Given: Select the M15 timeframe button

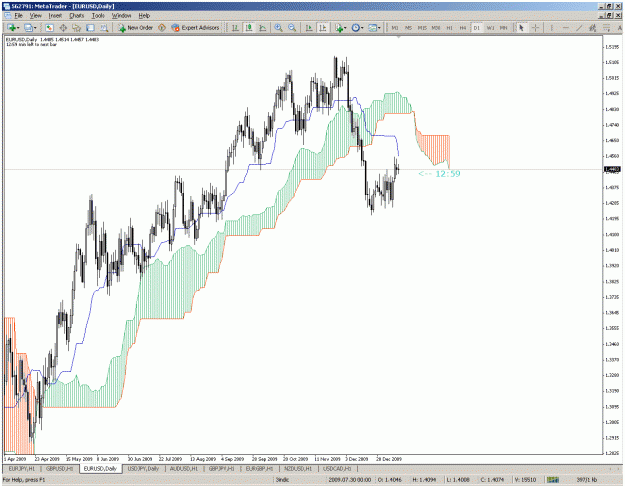Looking at the screenshot, I should (x=422, y=28).
